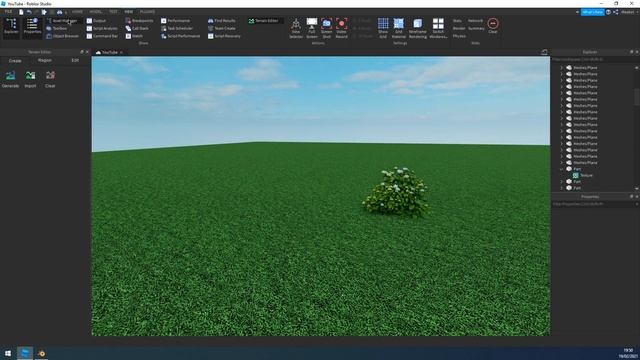Open Switch Windows dropdown
This screenshot has width=640, height=360.
[x=438, y=28]
